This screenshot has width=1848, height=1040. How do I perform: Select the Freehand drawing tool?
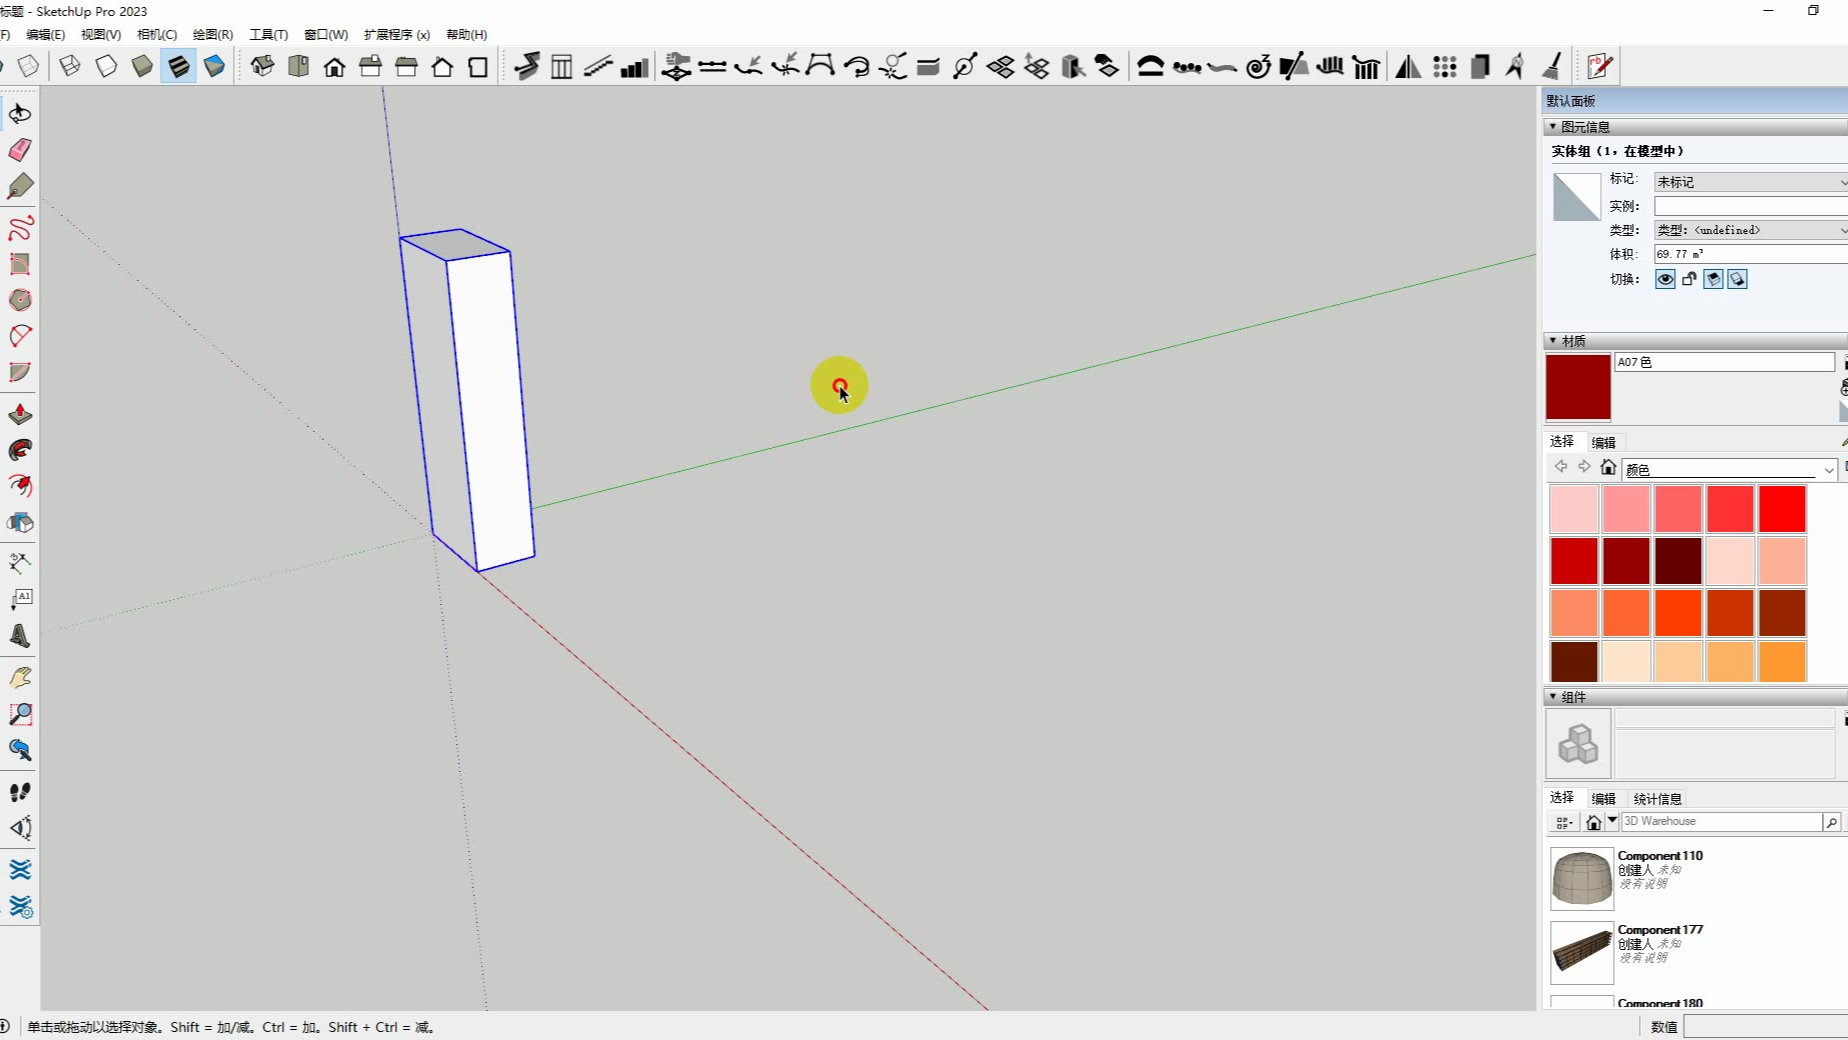(x=20, y=229)
